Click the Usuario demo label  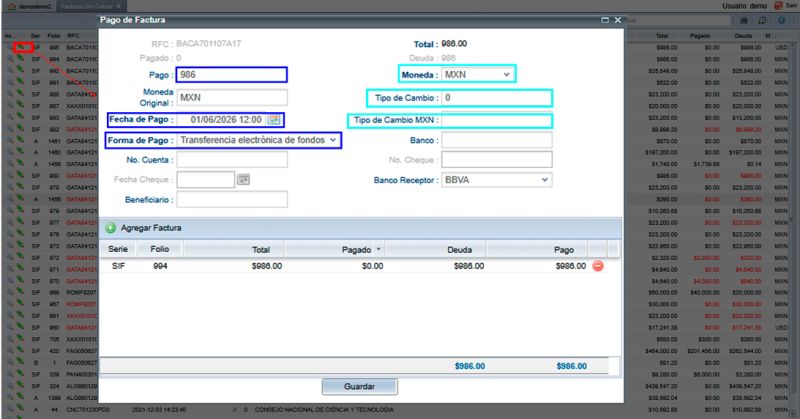coord(744,6)
